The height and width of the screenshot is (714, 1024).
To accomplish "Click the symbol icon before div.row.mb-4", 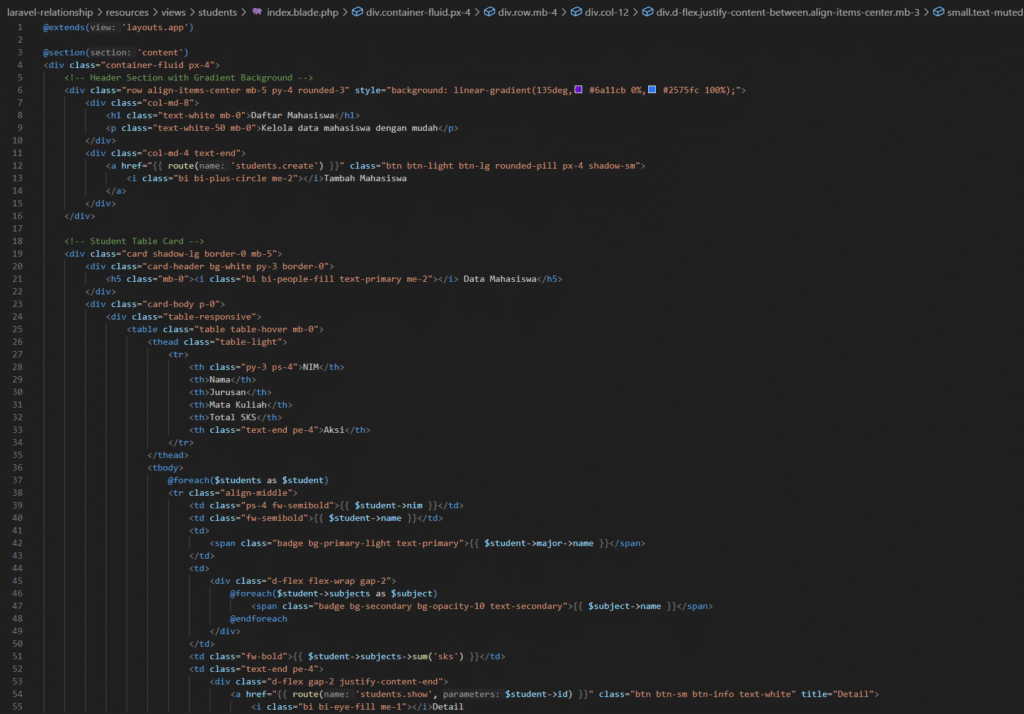I will 490,13.
